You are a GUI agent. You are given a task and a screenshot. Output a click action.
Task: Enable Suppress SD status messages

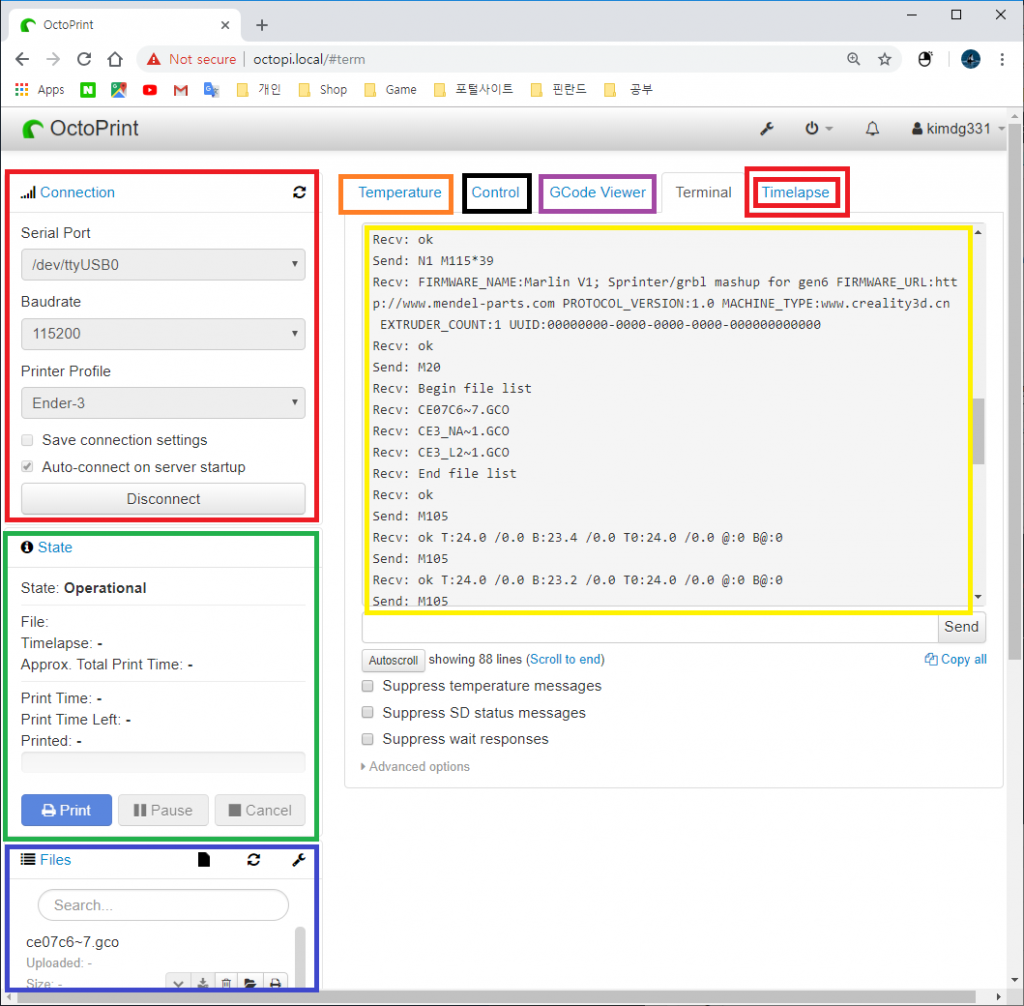[x=368, y=713]
